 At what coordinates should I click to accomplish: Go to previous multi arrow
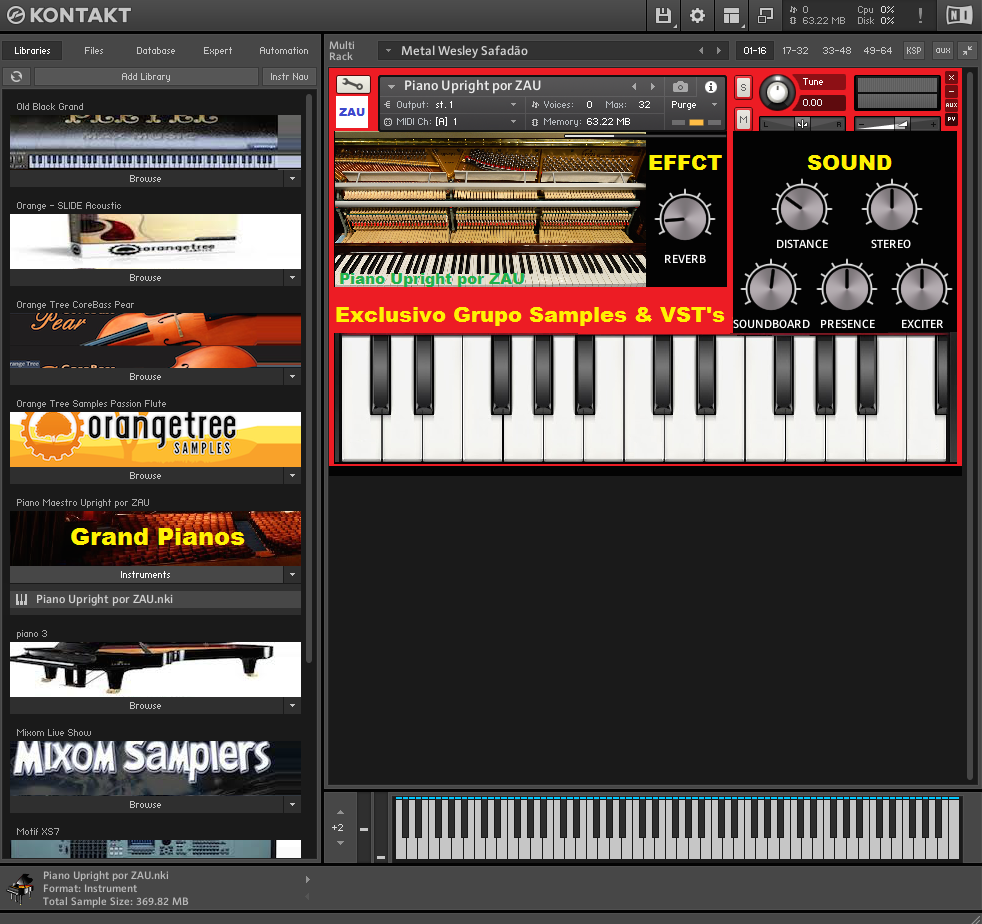tap(701, 51)
